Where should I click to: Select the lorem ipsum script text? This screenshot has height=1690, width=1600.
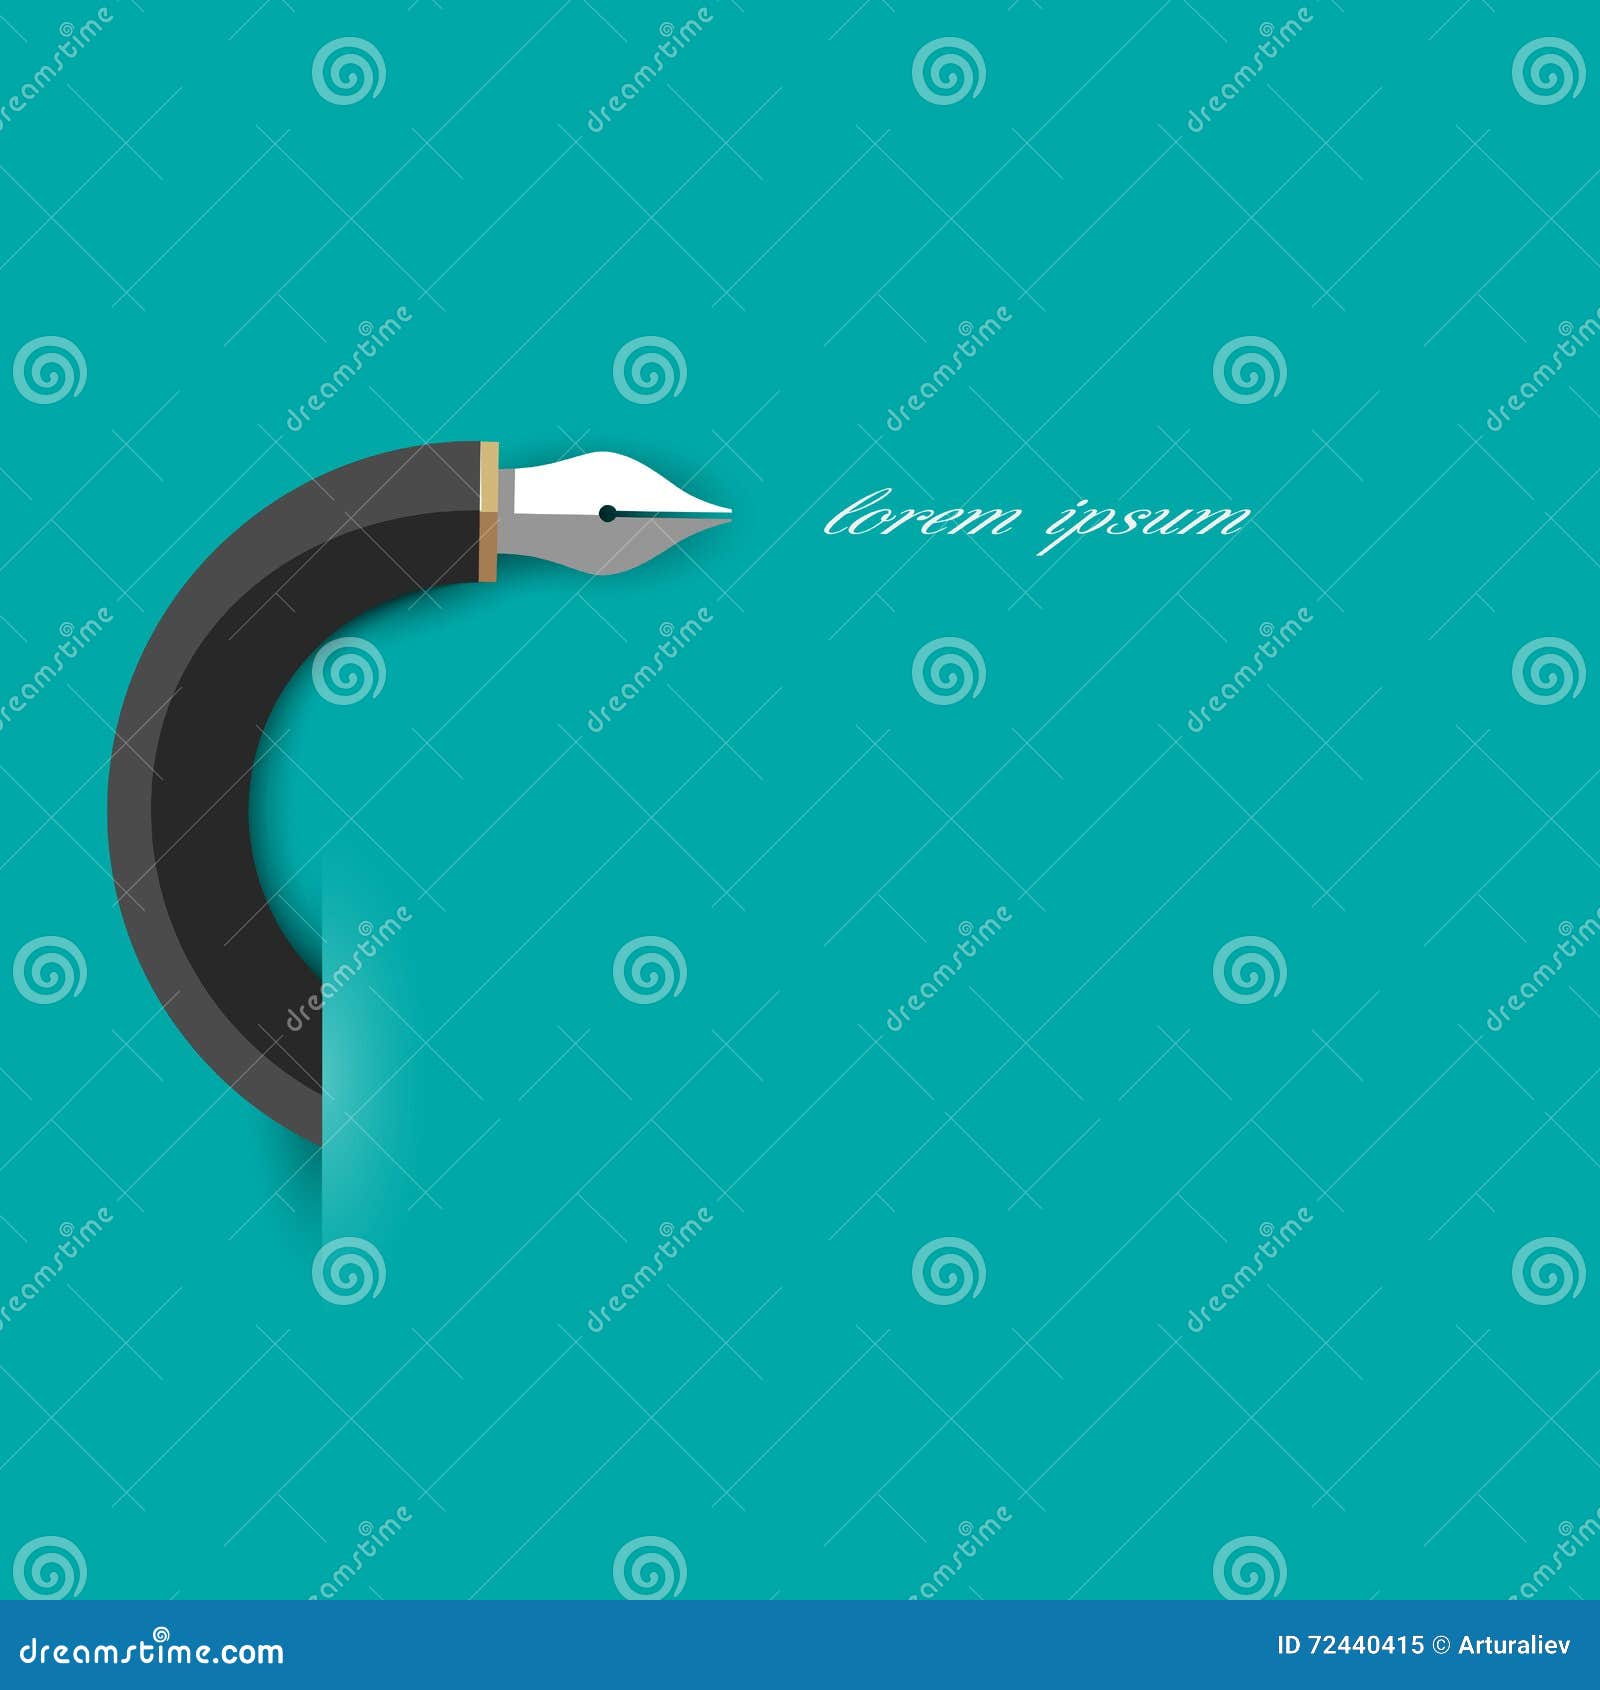click(x=1035, y=517)
